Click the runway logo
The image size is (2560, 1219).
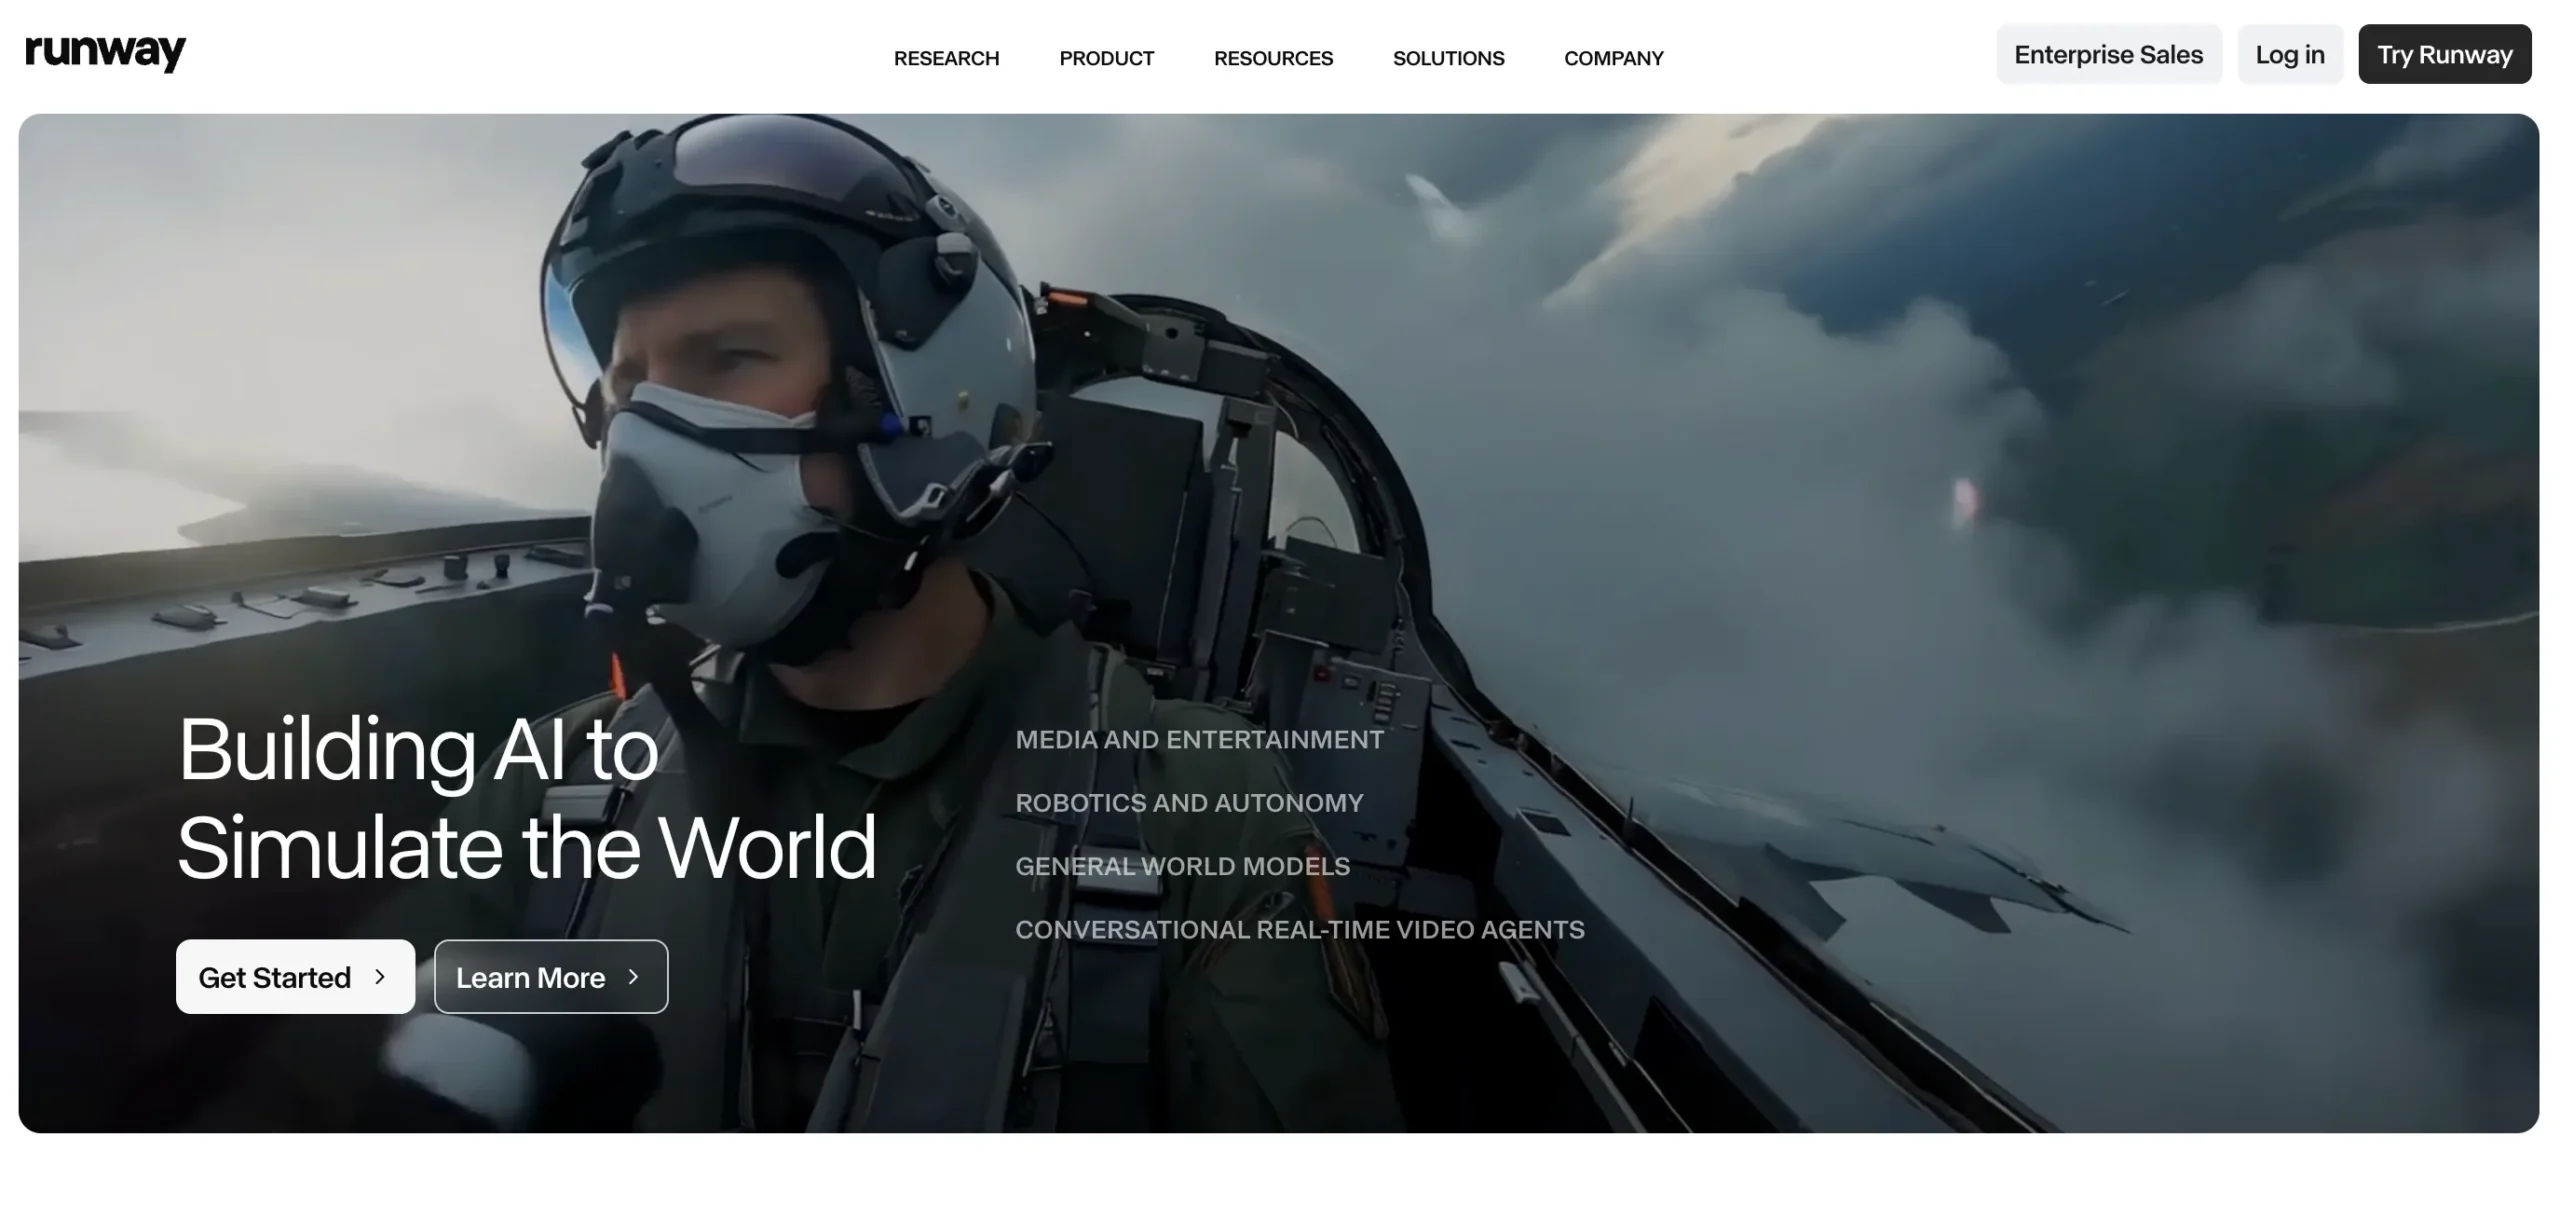click(x=105, y=52)
